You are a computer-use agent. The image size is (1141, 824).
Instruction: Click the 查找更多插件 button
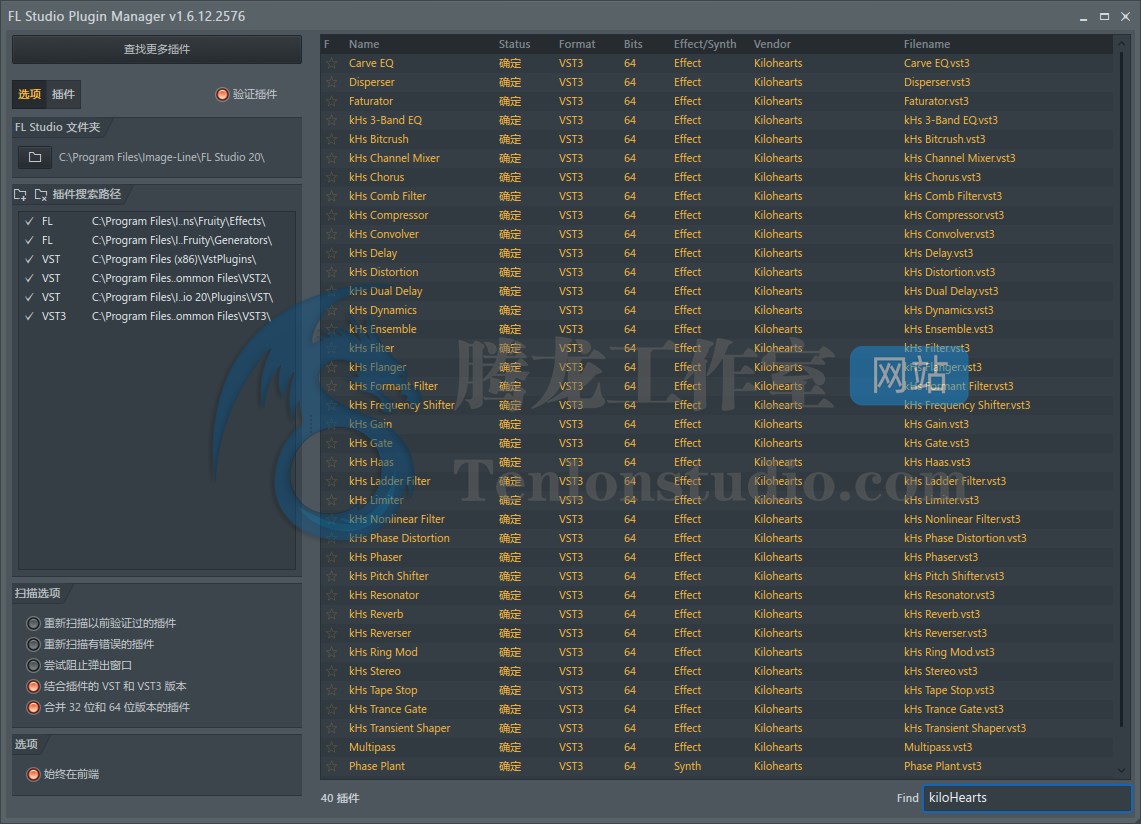(157, 49)
